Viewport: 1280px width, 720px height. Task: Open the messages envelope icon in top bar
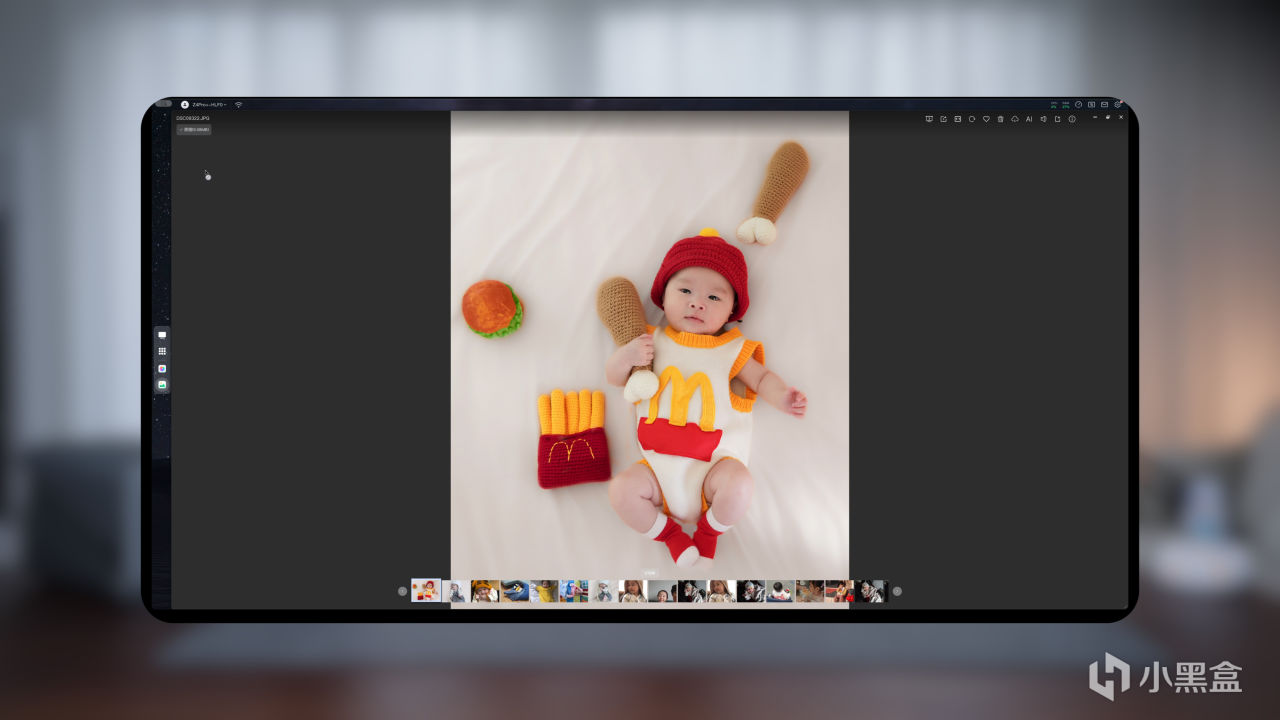[x=1105, y=104]
